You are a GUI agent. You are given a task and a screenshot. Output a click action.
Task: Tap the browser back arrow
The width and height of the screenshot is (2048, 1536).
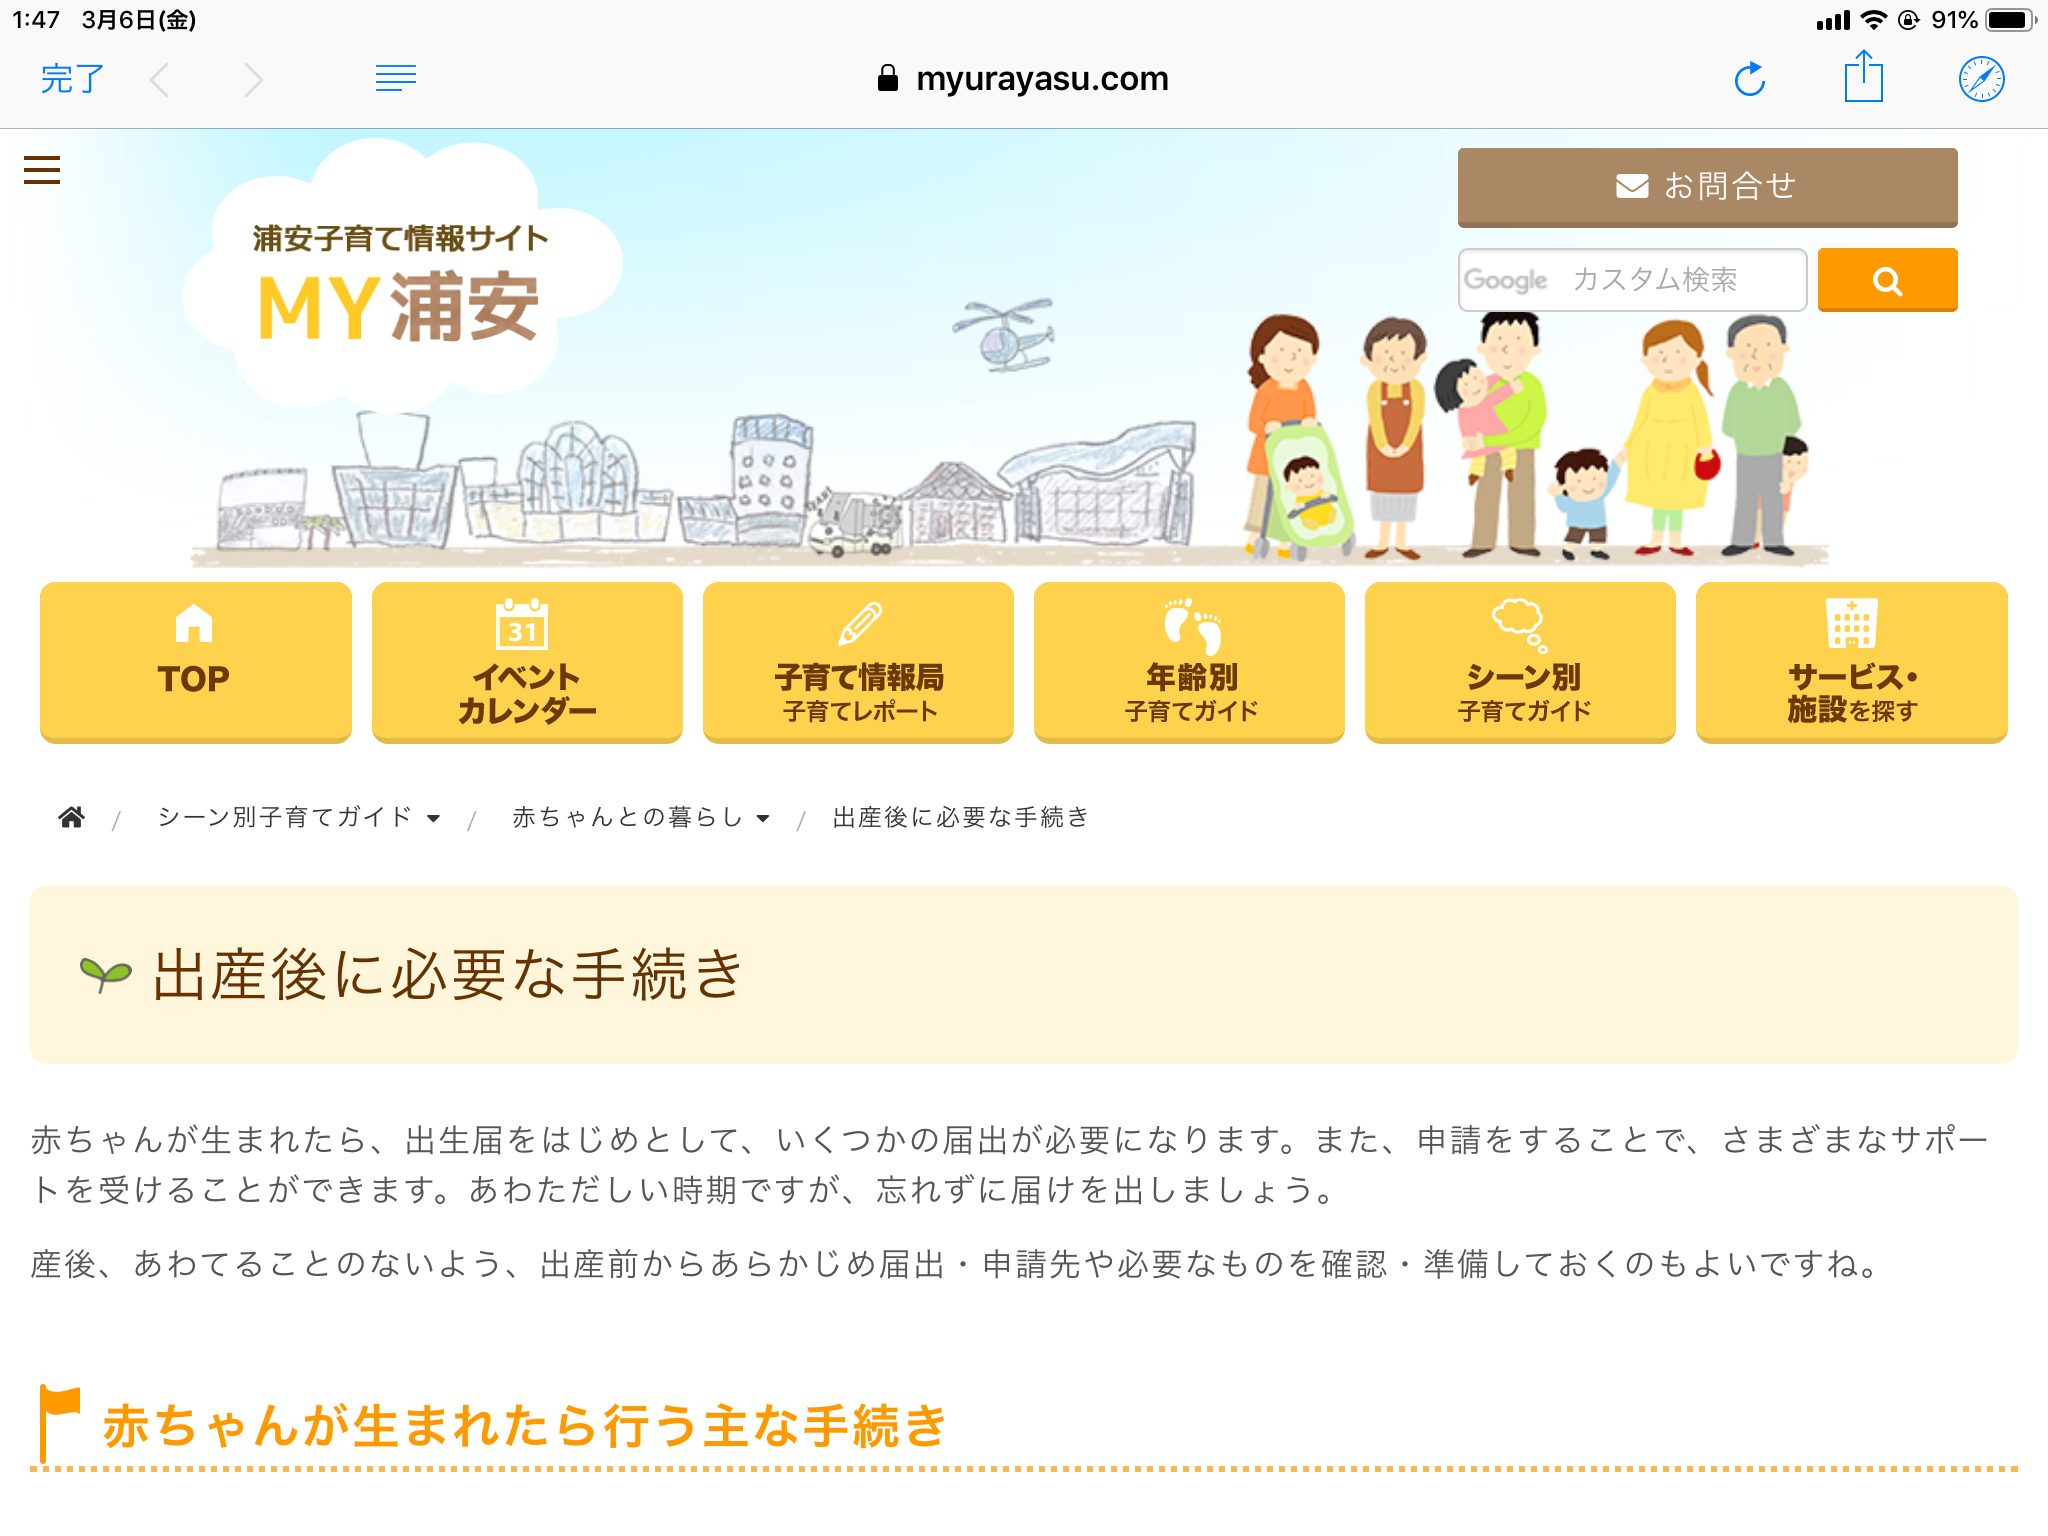160,79
